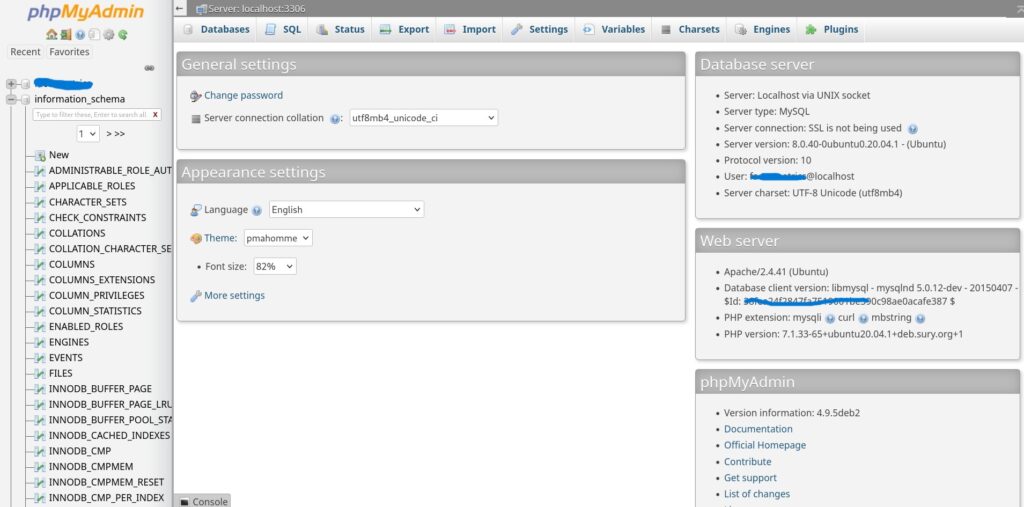Open phpMyAdmin documentation blue help icon in sidebar
Screen dimensions: 1024x507
tap(80, 35)
